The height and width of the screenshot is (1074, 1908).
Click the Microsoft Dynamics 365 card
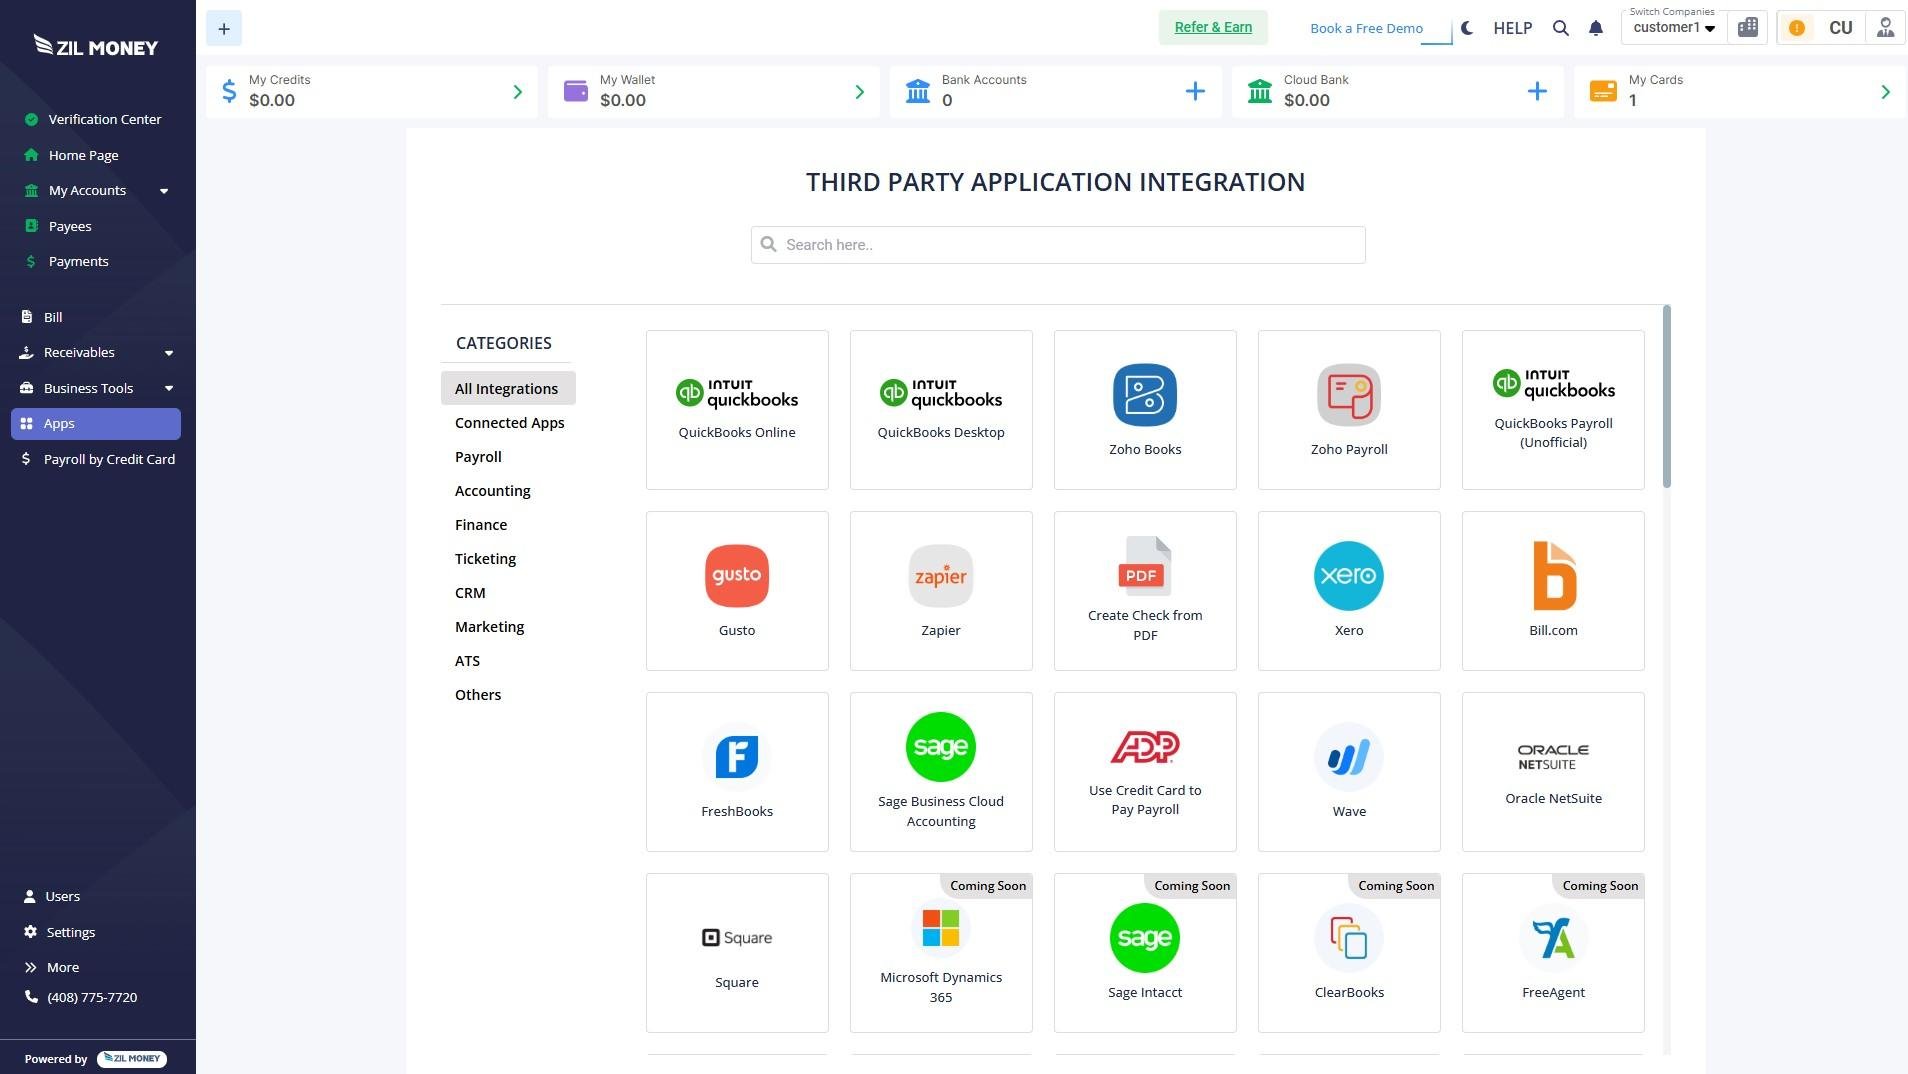tap(941, 953)
